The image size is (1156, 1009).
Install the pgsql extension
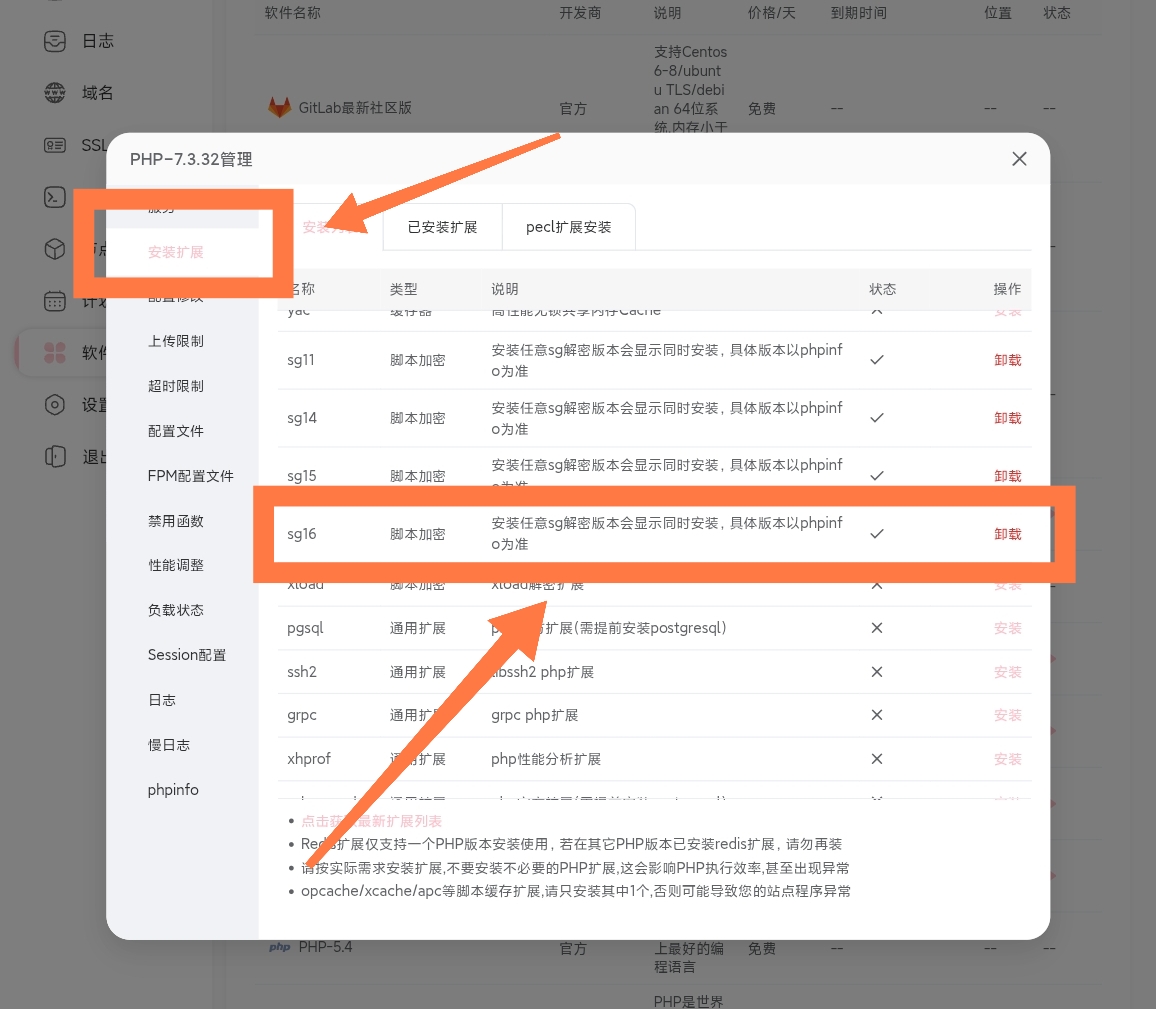(x=1007, y=628)
